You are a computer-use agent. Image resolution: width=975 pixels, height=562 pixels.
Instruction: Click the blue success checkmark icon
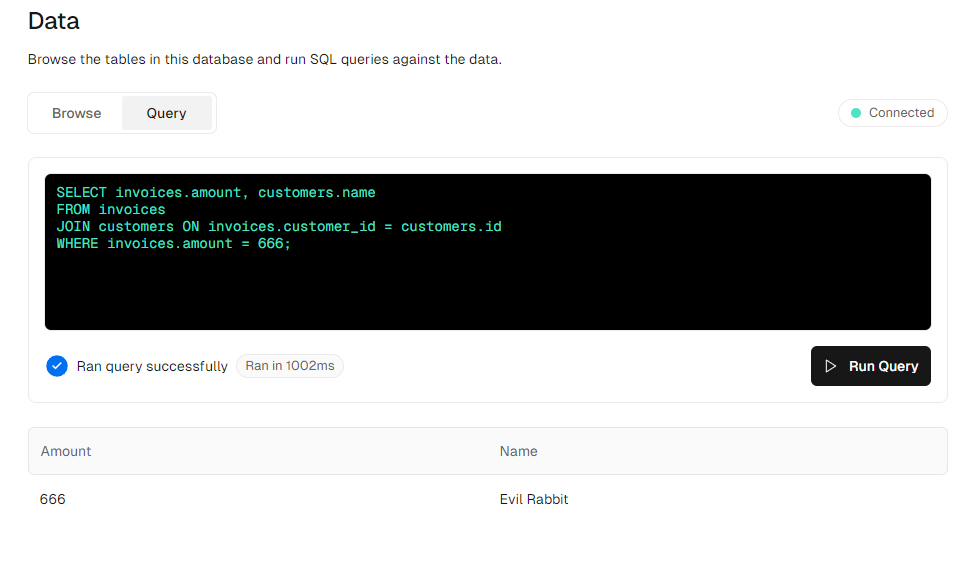[57, 366]
